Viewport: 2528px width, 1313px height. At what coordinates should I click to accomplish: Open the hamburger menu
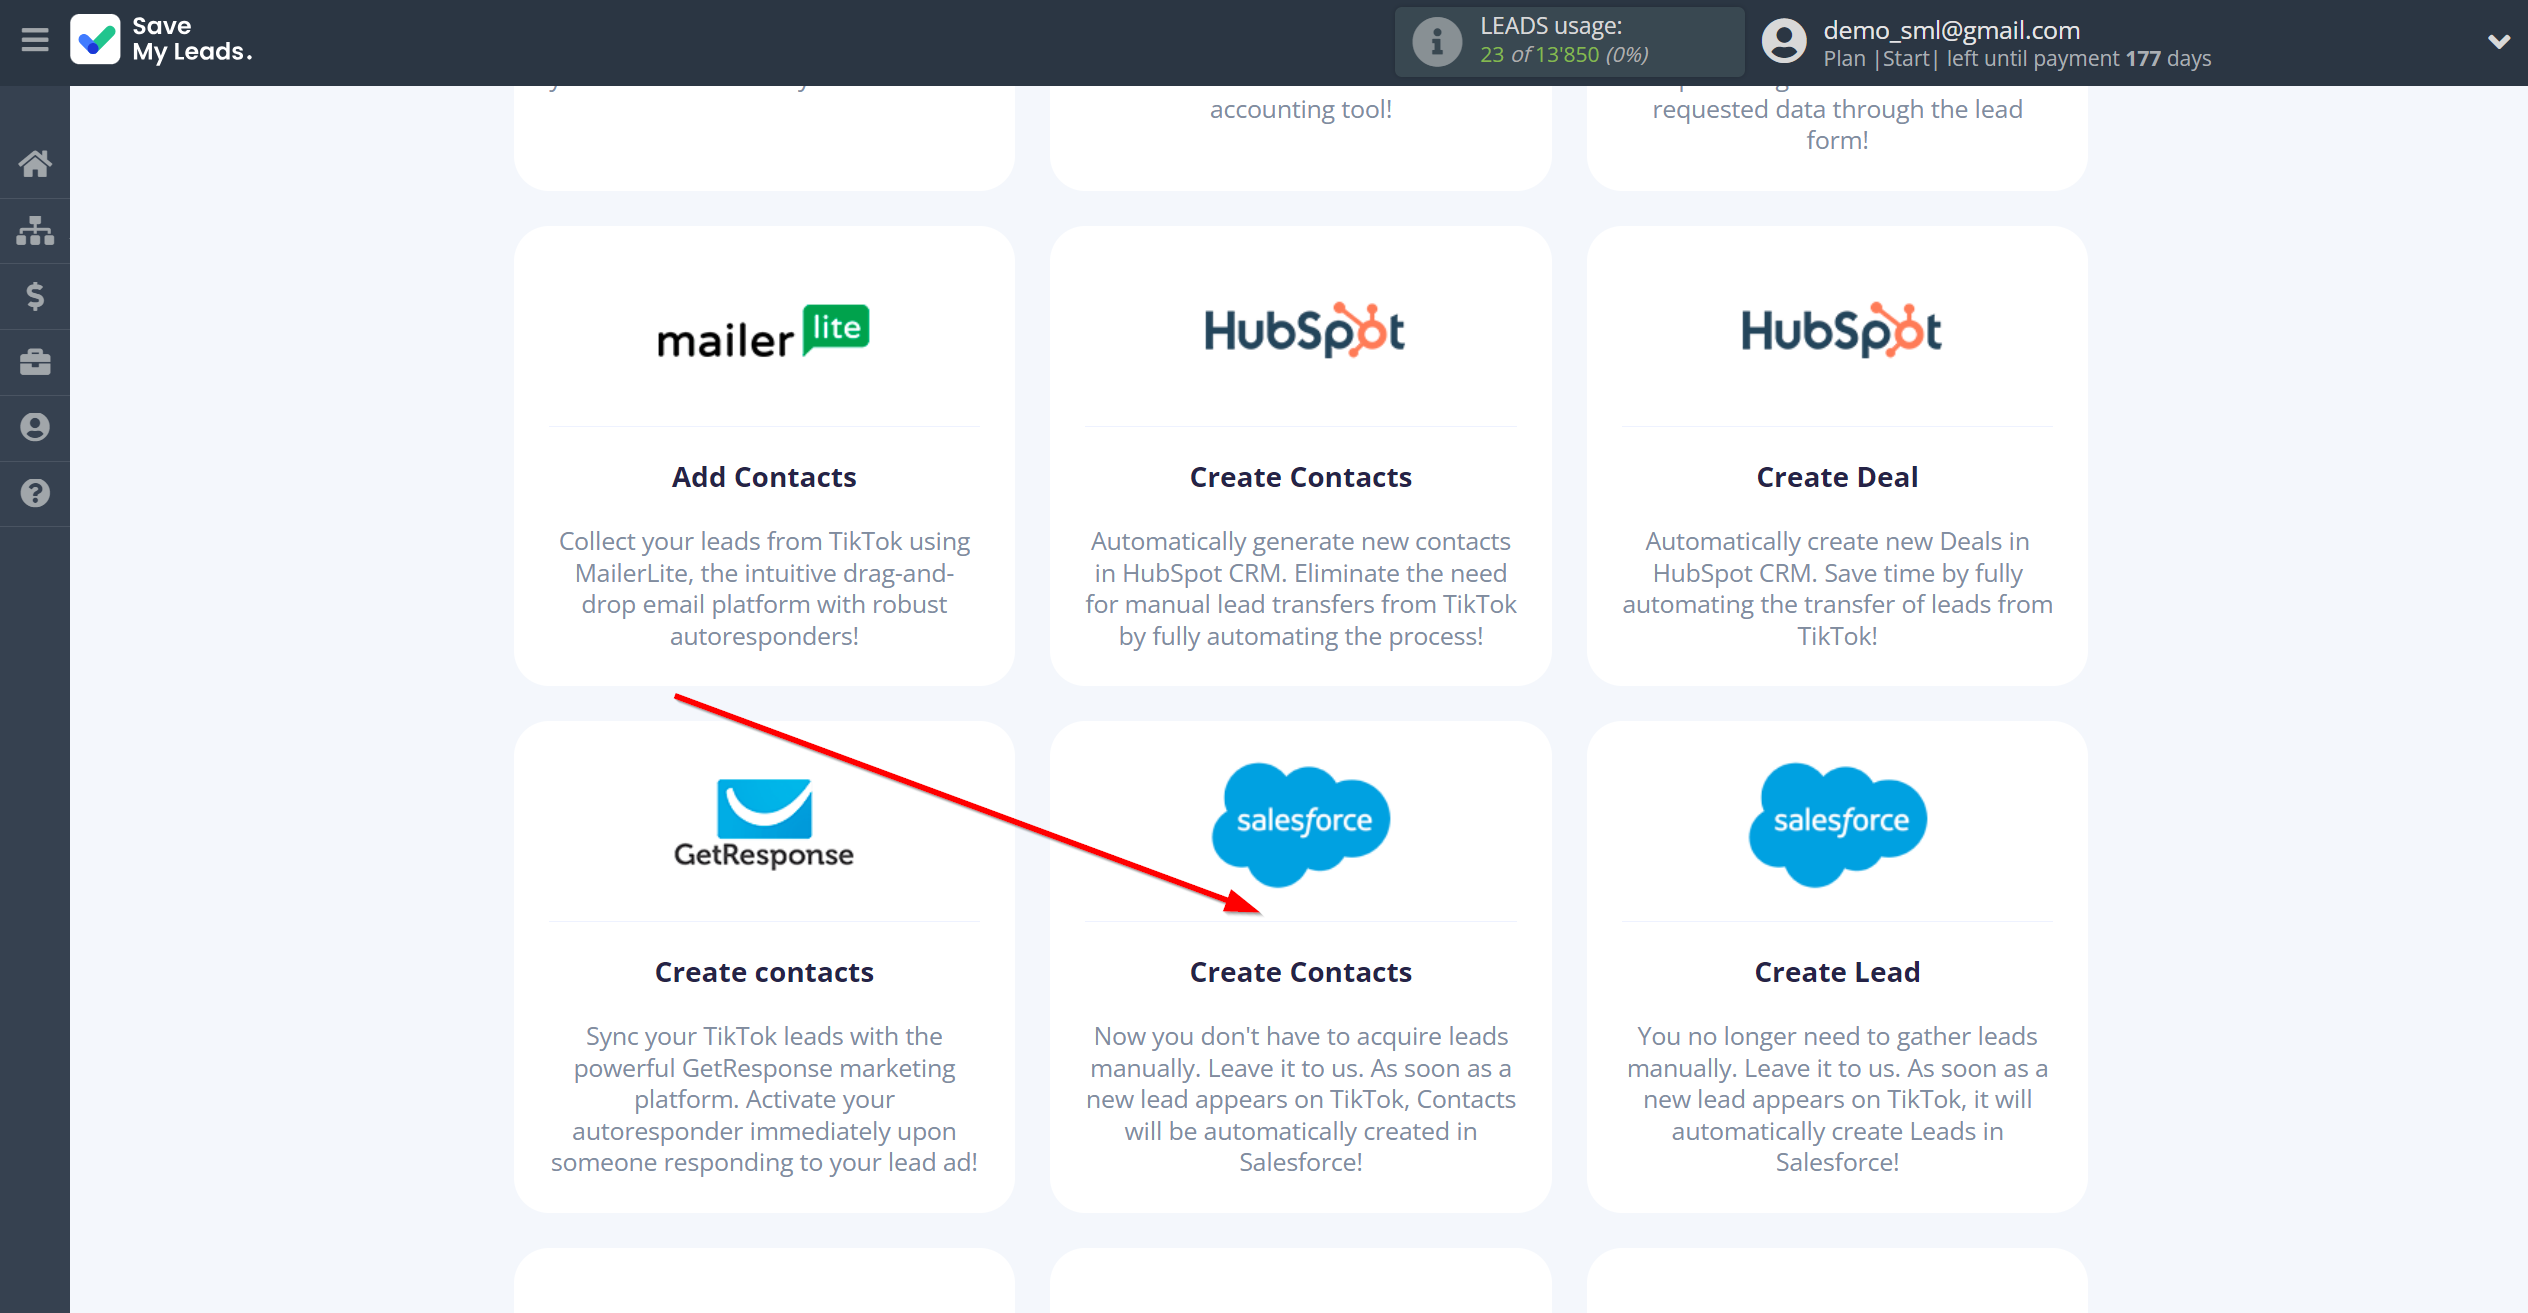point(35,40)
